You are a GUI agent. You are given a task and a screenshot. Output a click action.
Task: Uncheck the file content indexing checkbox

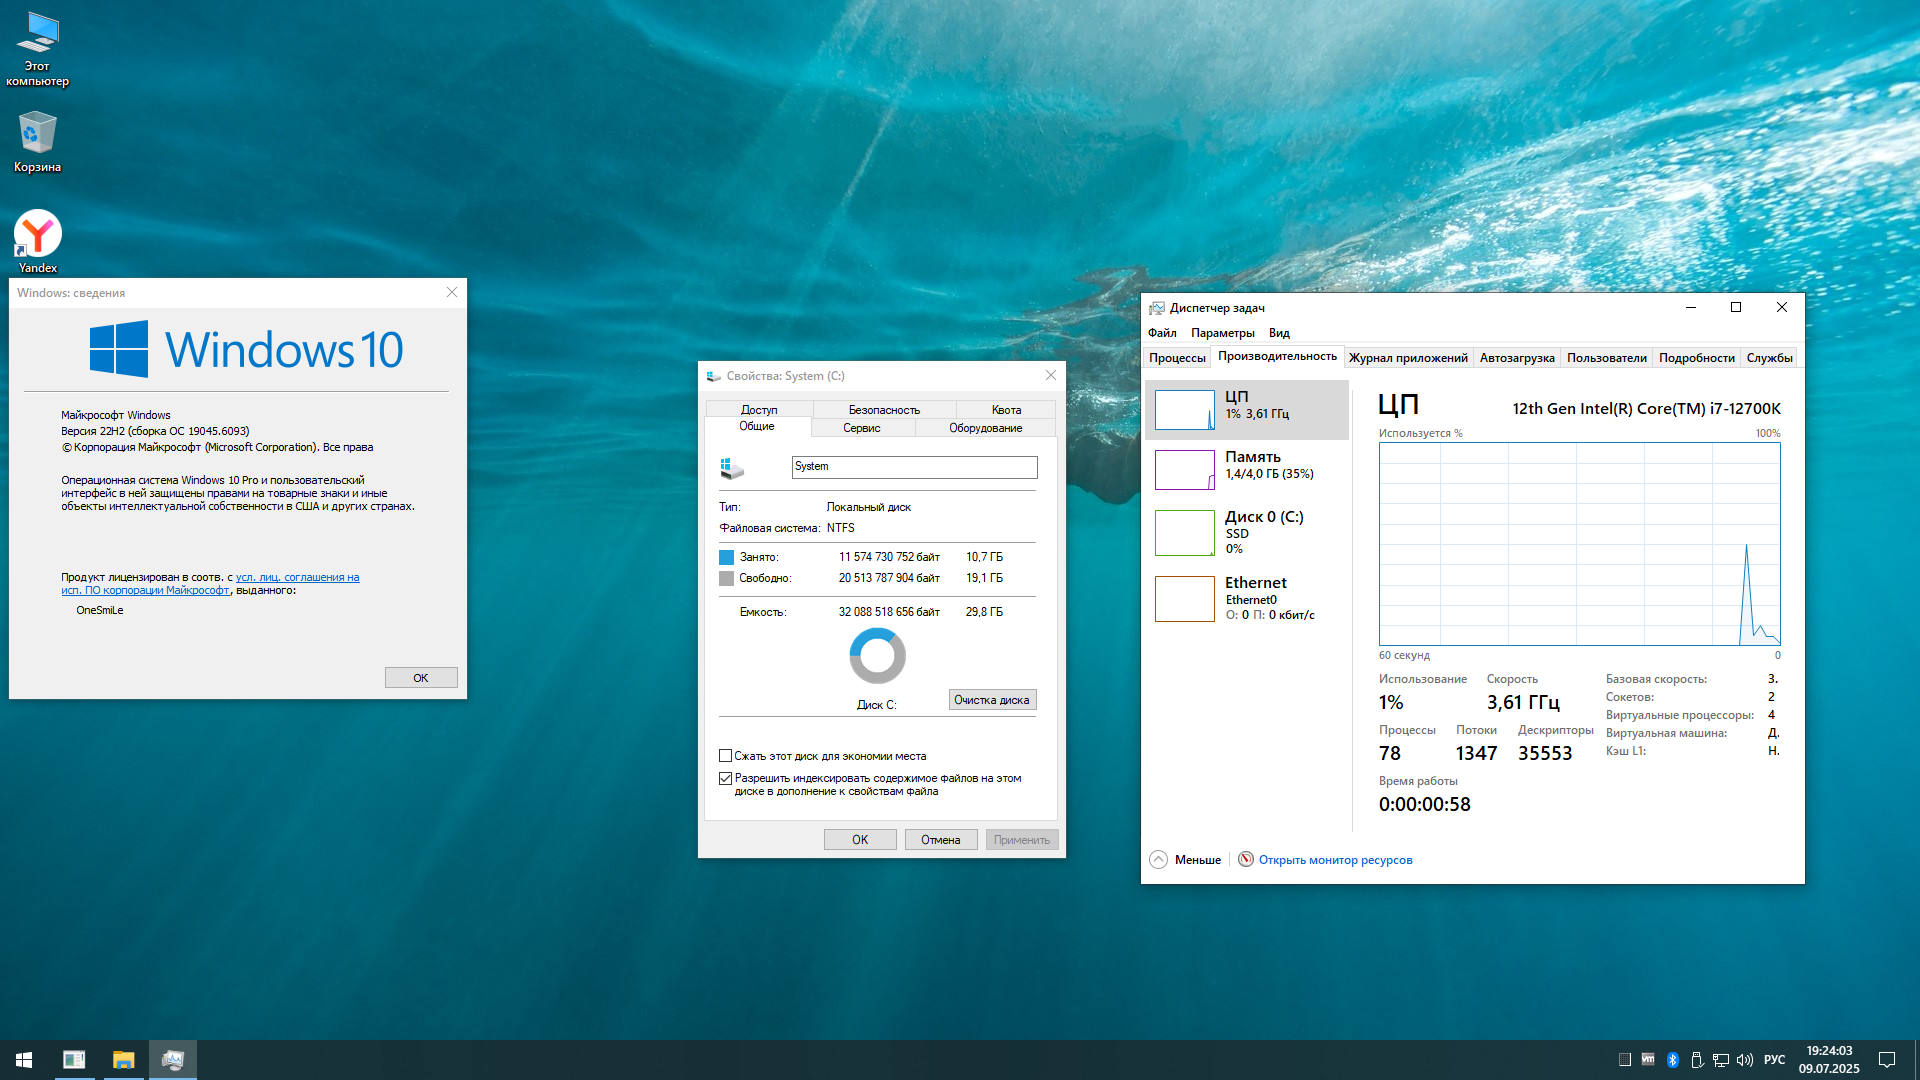coord(726,778)
